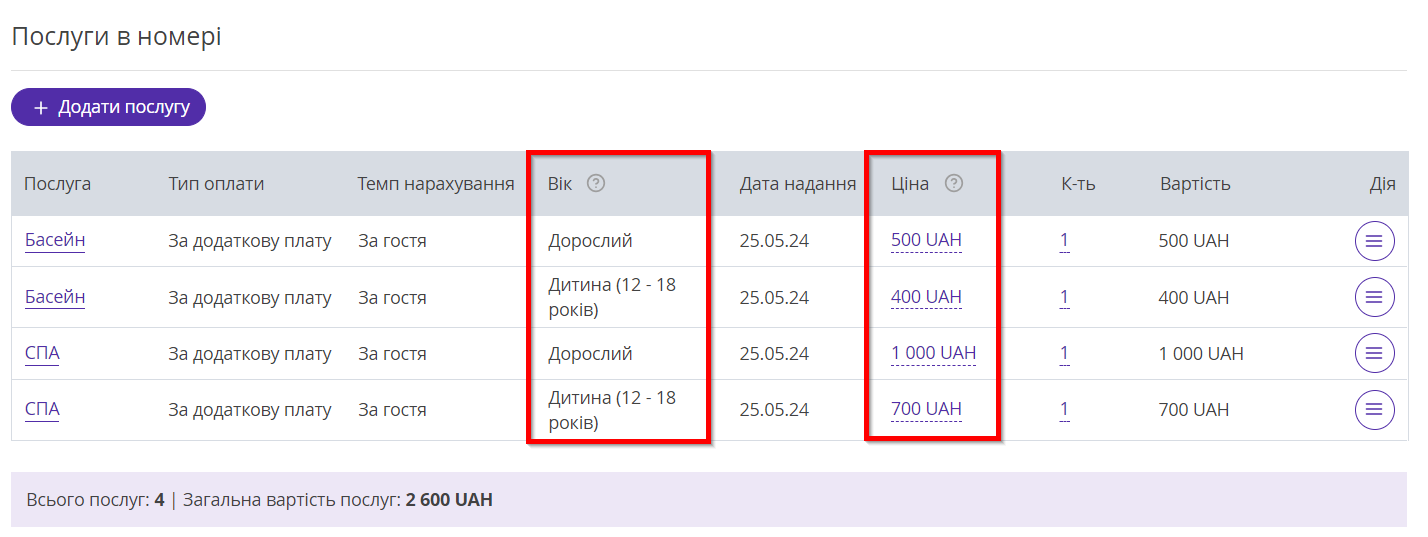
Task: Click the Послуга column header
Action: 58,184
